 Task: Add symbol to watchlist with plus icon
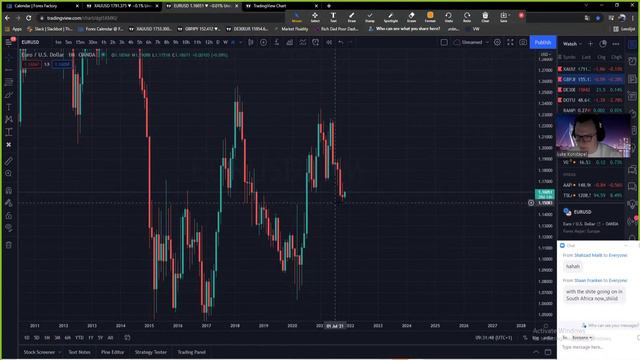tap(590, 44)
